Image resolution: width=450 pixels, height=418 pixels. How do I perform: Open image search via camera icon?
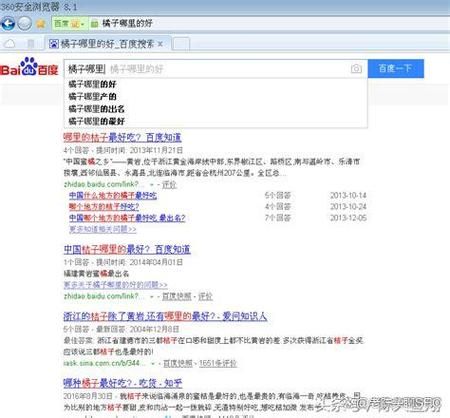356,69
